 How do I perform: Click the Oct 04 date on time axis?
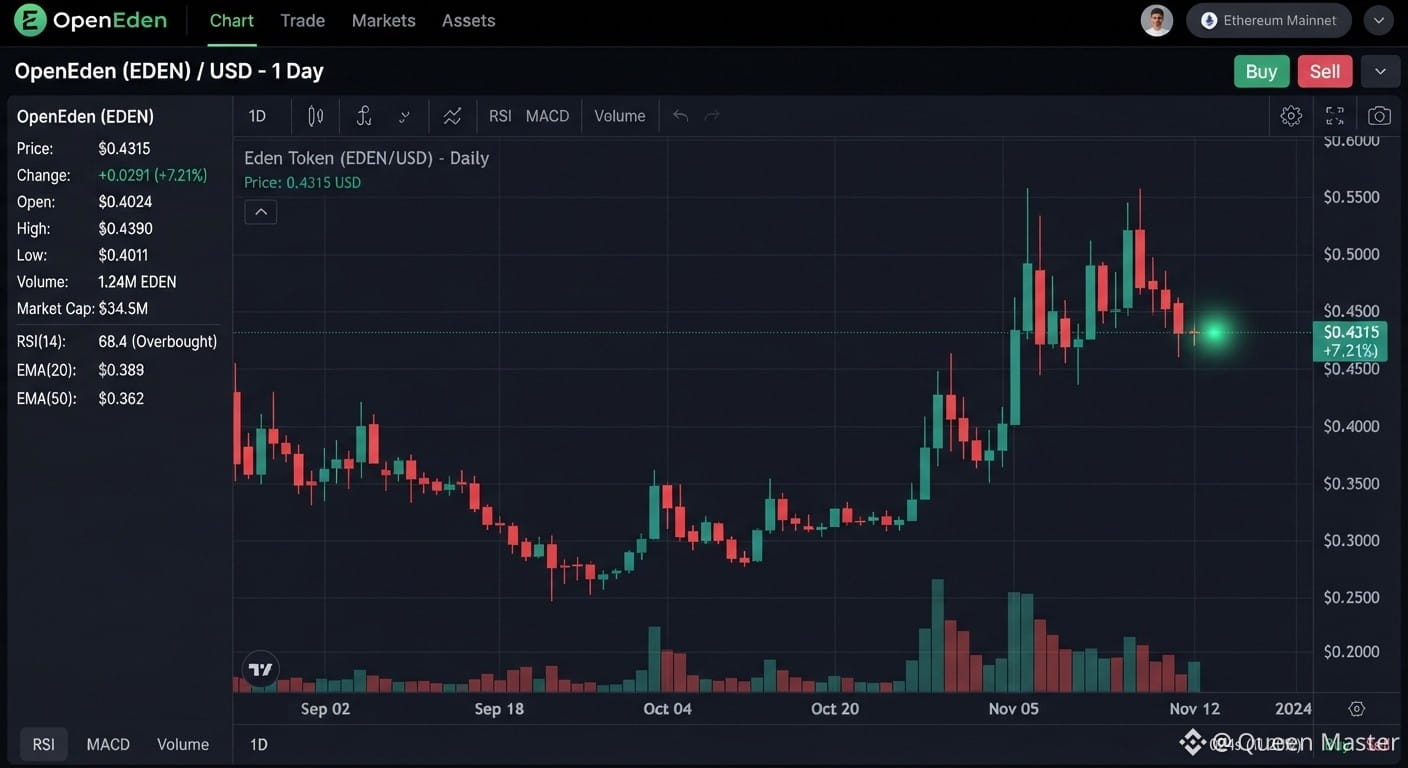tap(667, 709)
